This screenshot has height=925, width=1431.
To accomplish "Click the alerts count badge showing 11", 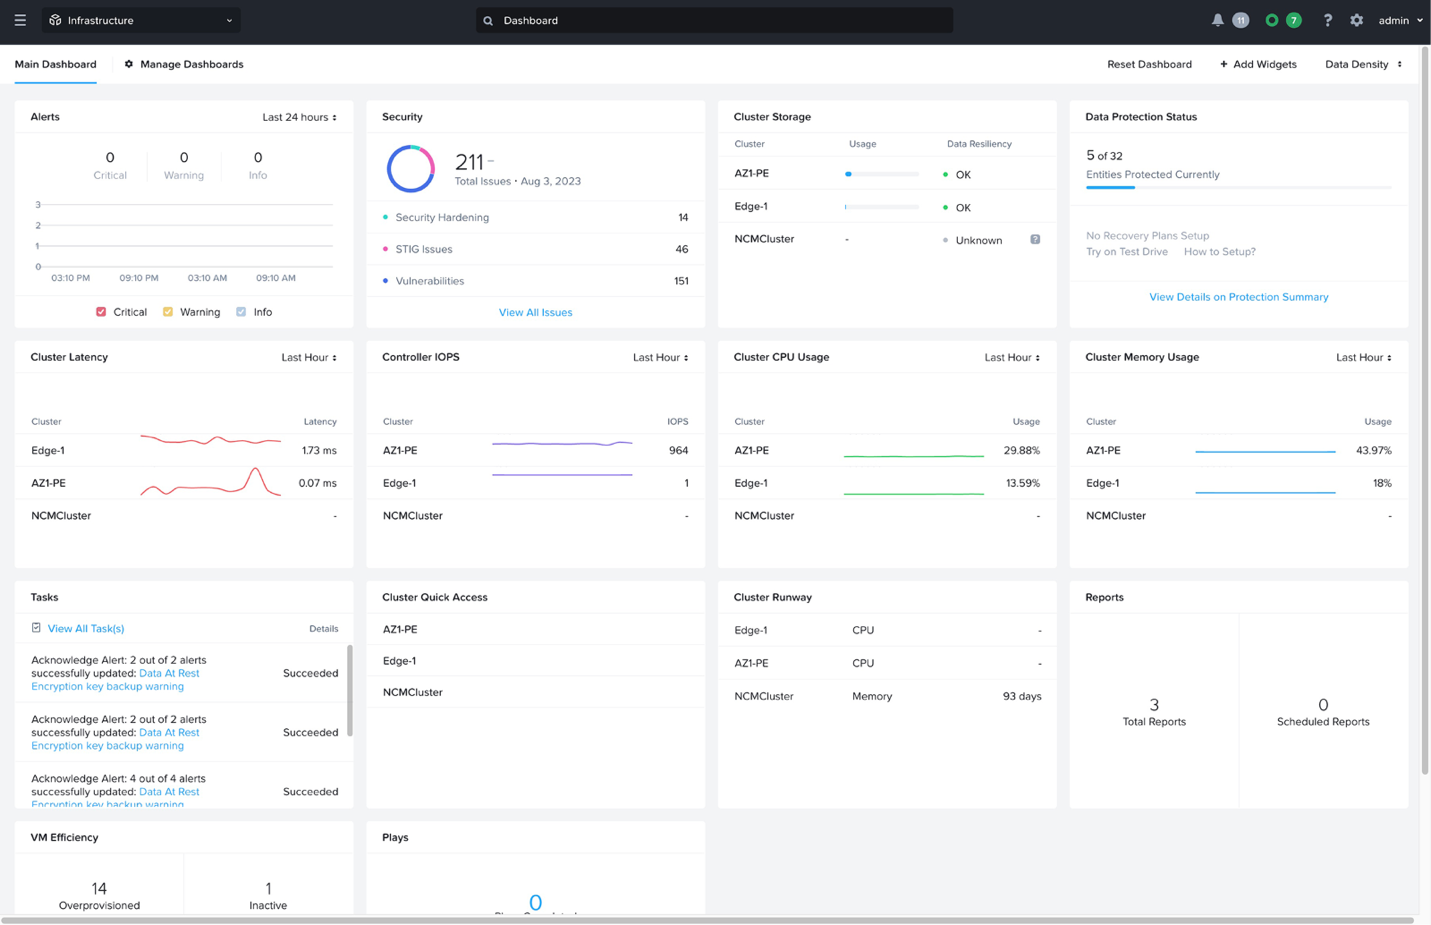I will click(x=1240, y=20).
